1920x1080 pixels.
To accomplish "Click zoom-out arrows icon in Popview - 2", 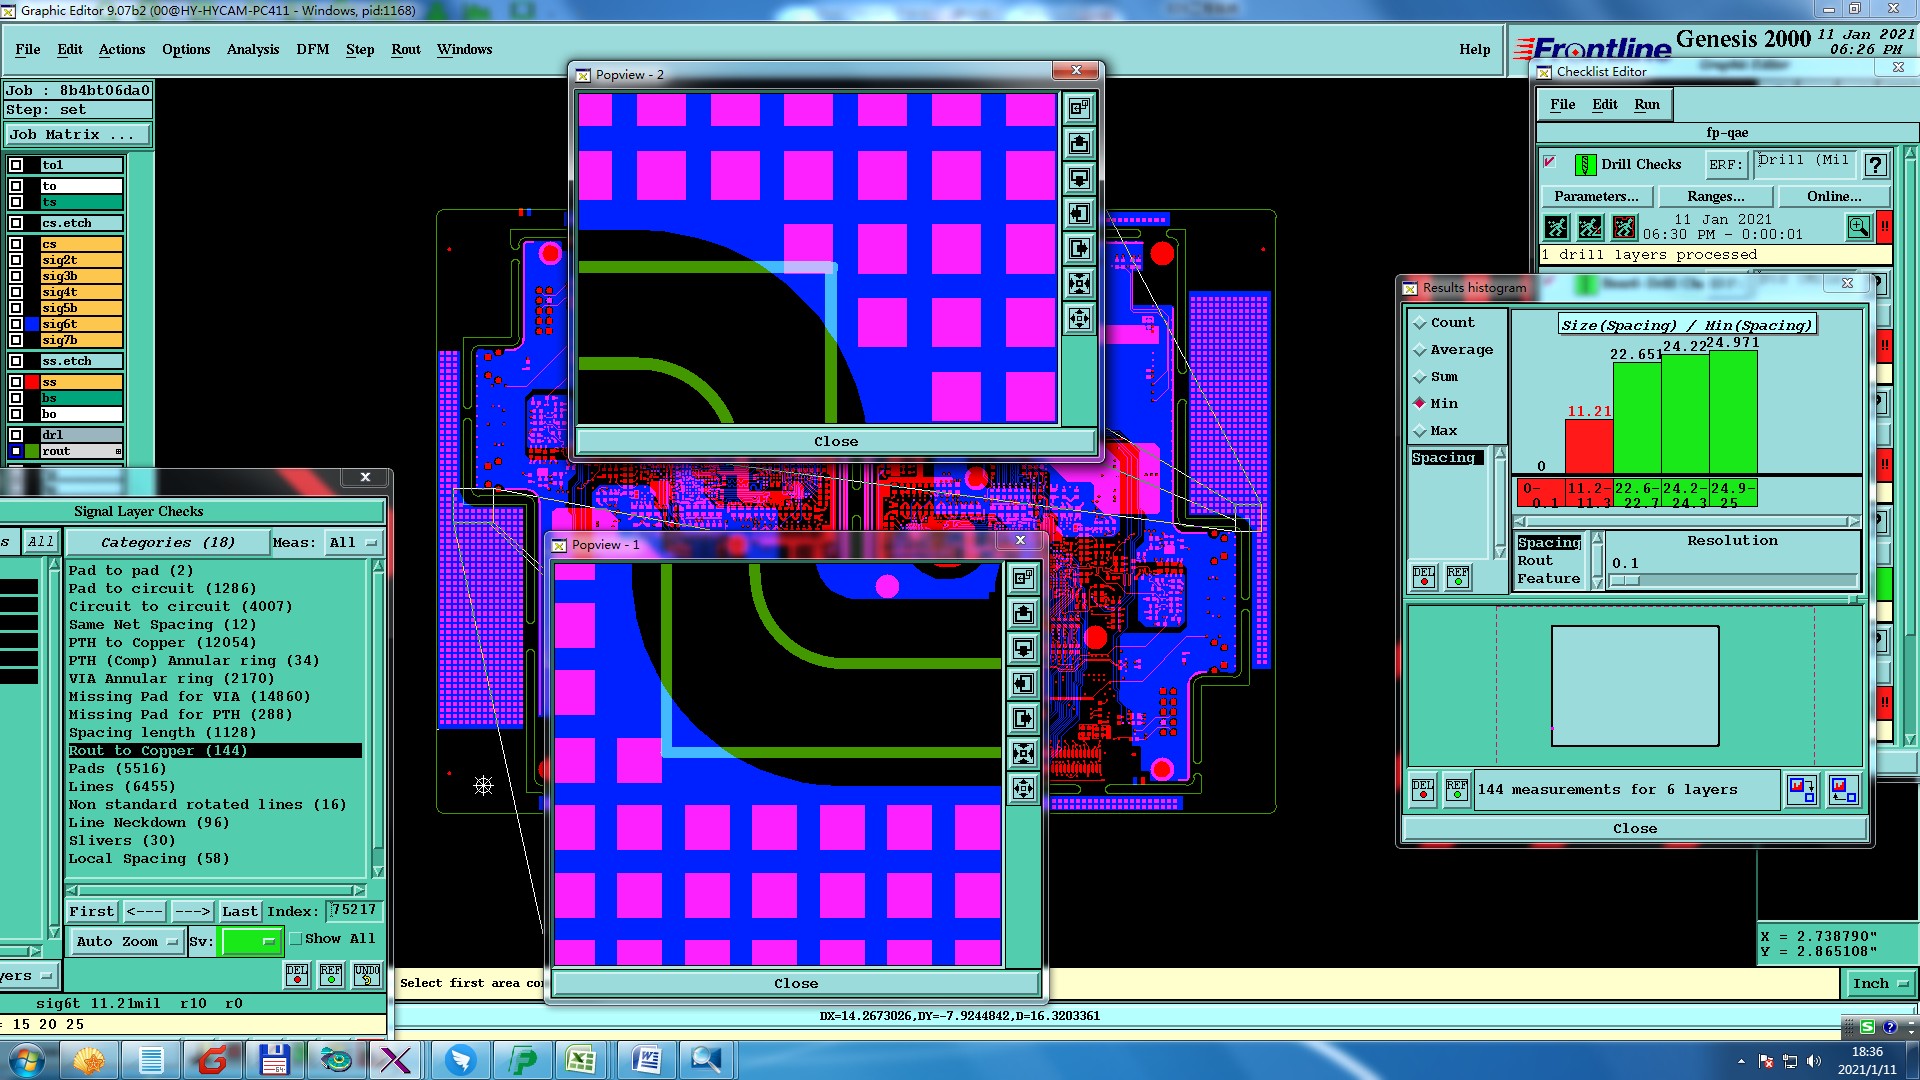I will (1079, 318).
